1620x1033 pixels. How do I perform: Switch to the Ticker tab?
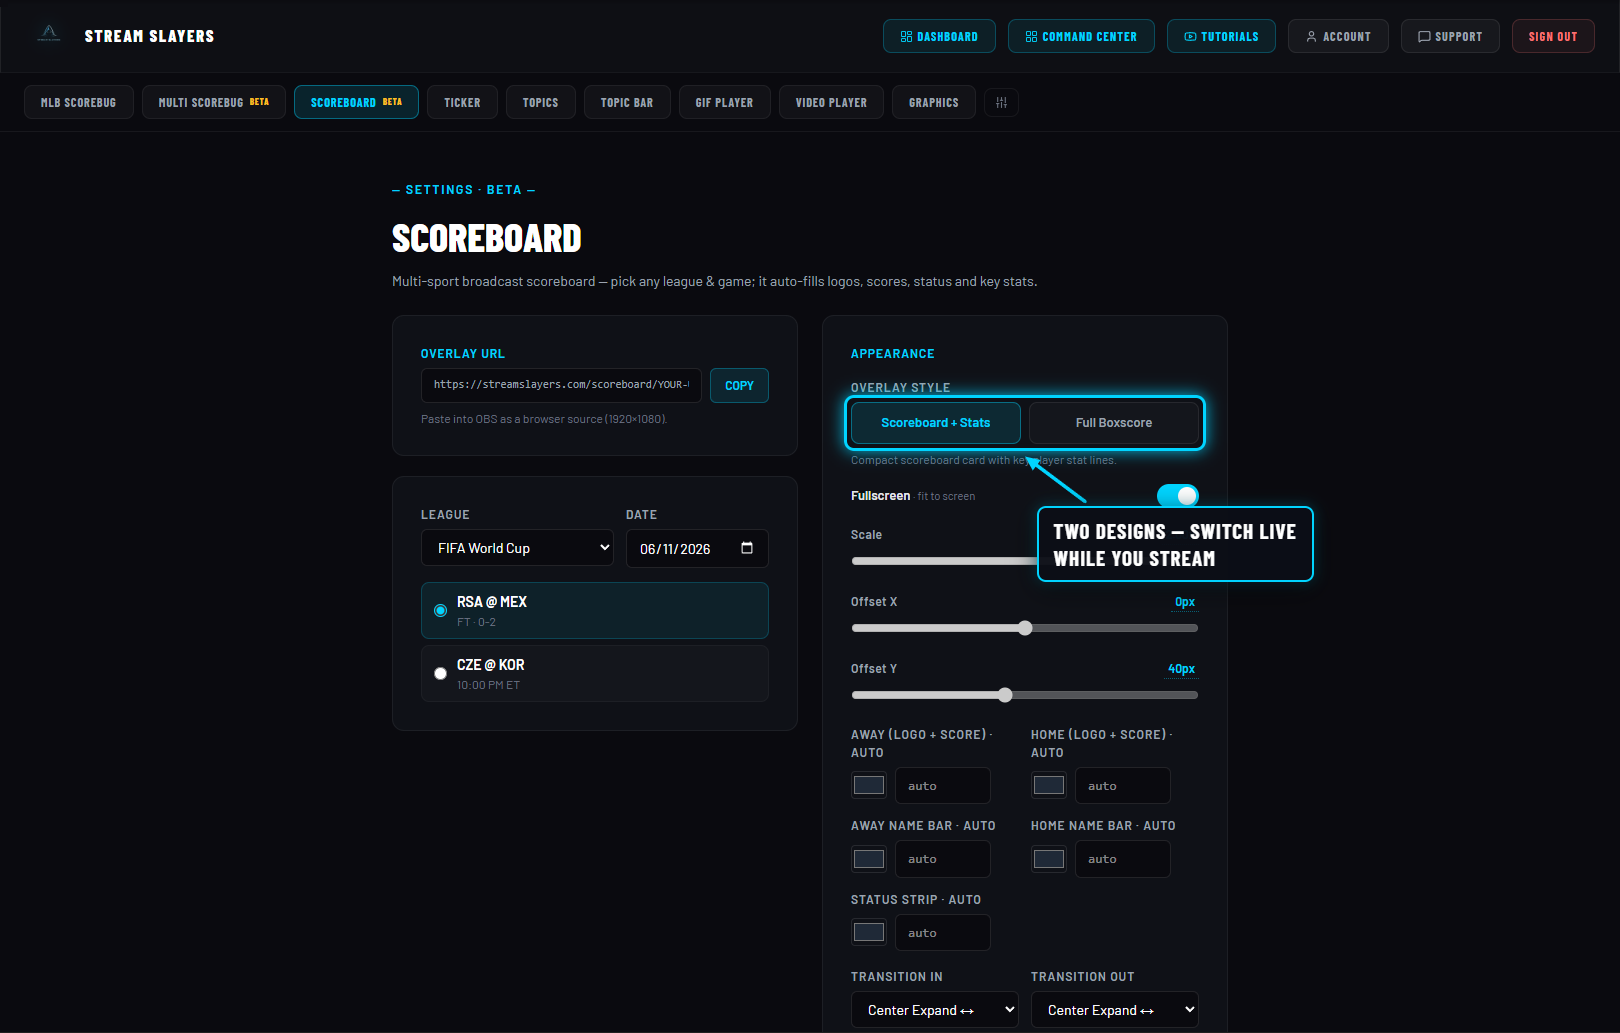point(462,103)
